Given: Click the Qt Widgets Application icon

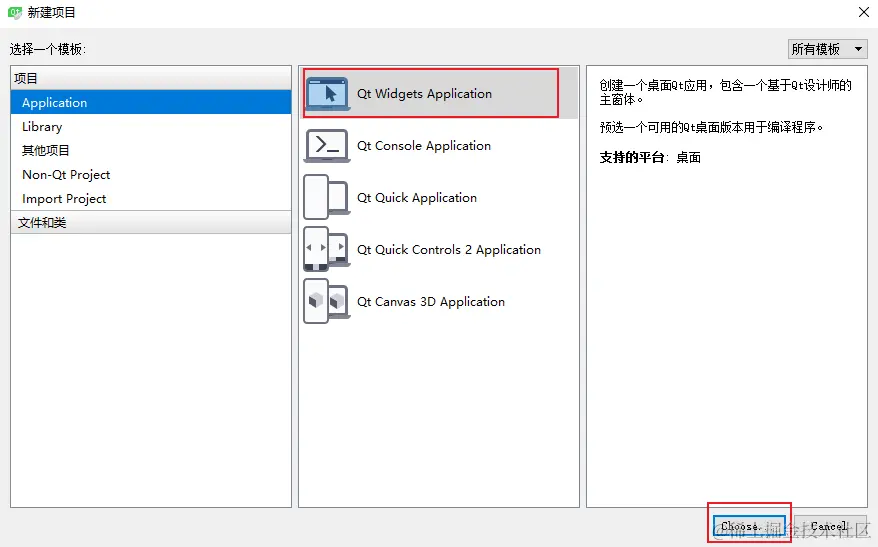Looking at the screenshot, I should coord(328,93).
